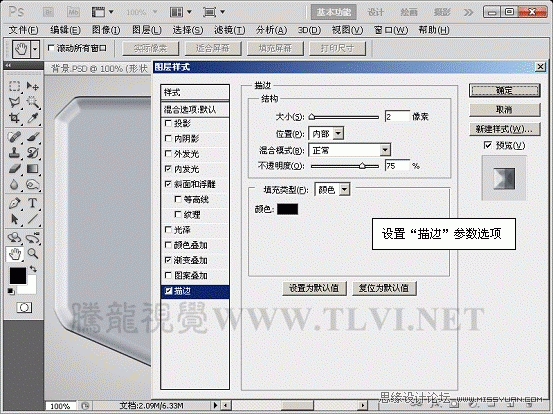This screenshot has width=553, height=414.
Task: Select the Rectangular Marquee tool
Action: [14, 86]
